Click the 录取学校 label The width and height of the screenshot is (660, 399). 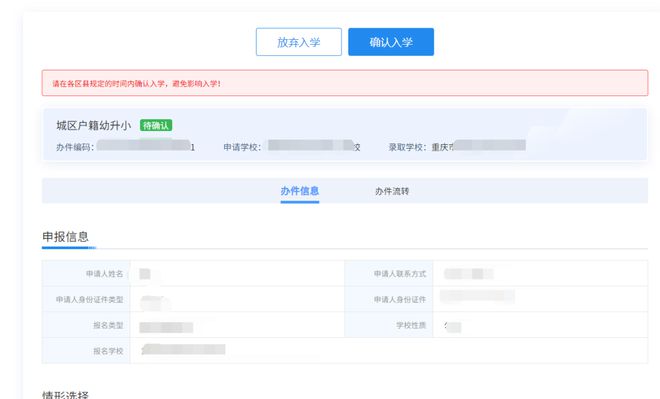pyautogui.click(x=407, y=147)
